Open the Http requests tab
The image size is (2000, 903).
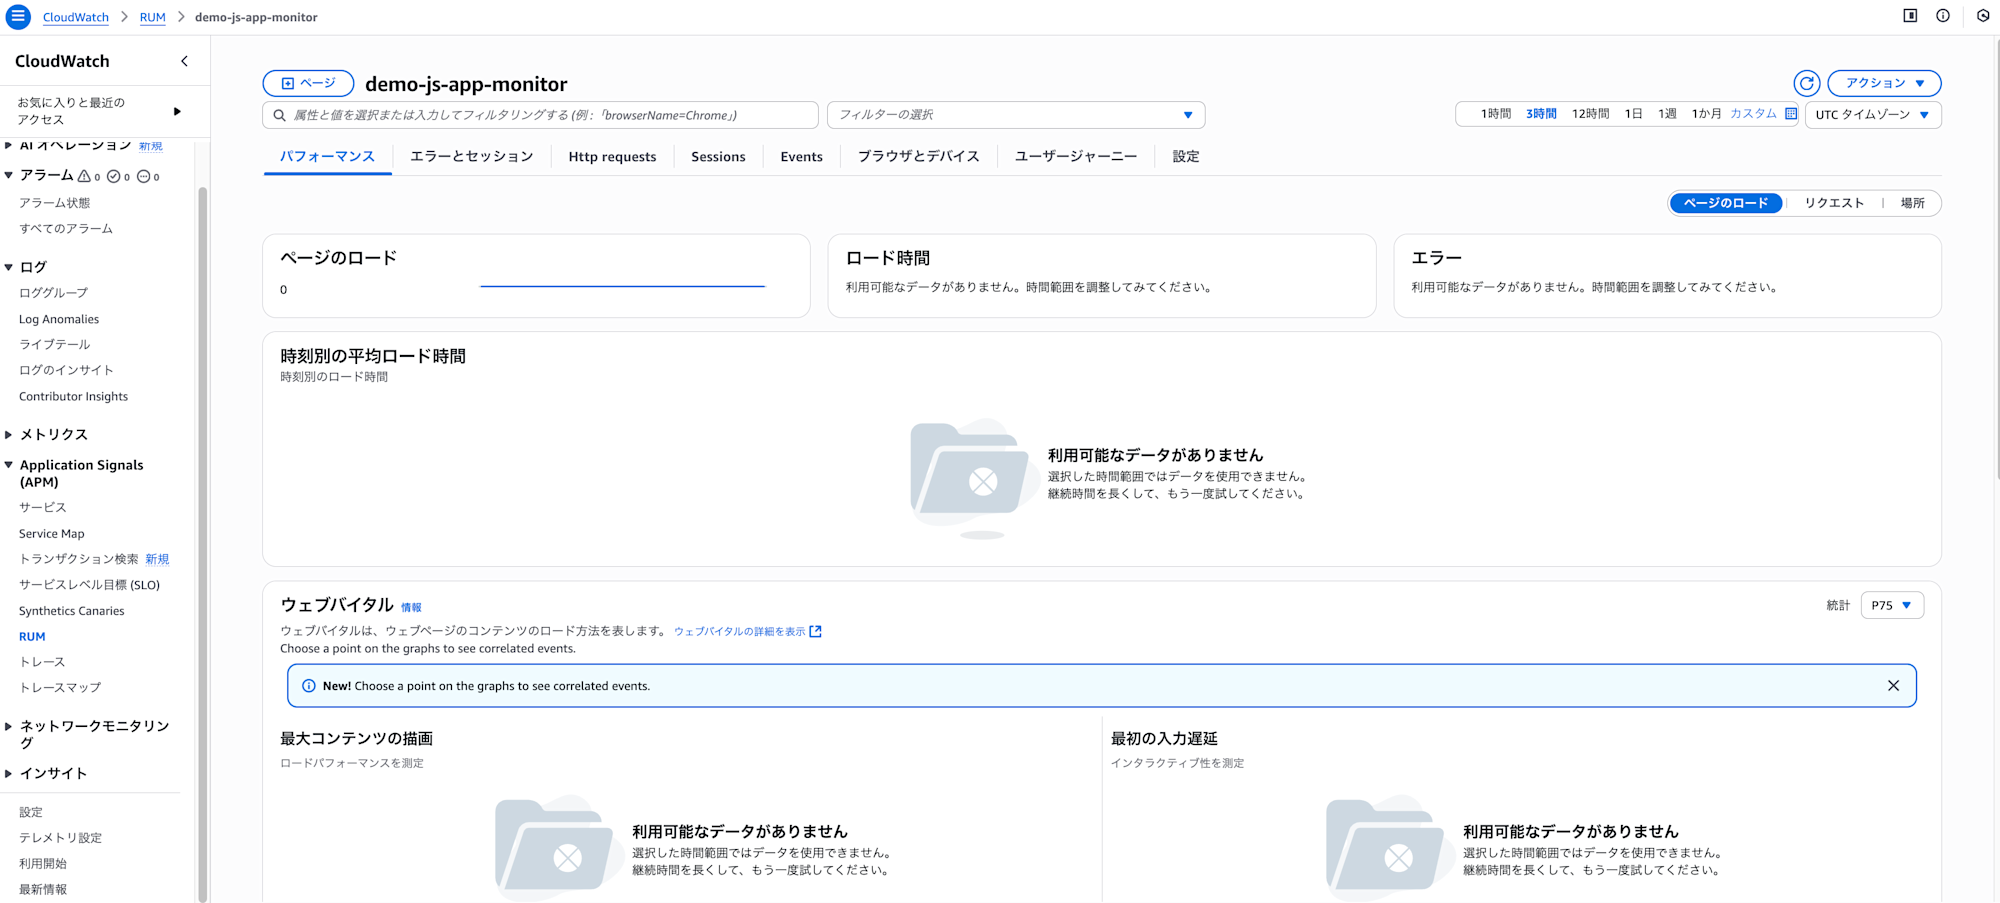612,157
